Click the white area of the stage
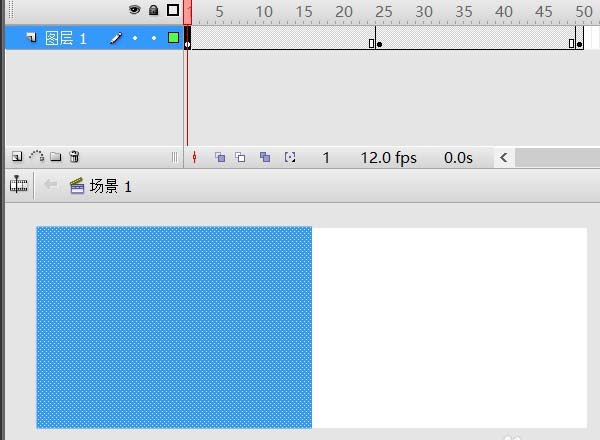This screenshot has height=440, width=600. tap(449, 328)
